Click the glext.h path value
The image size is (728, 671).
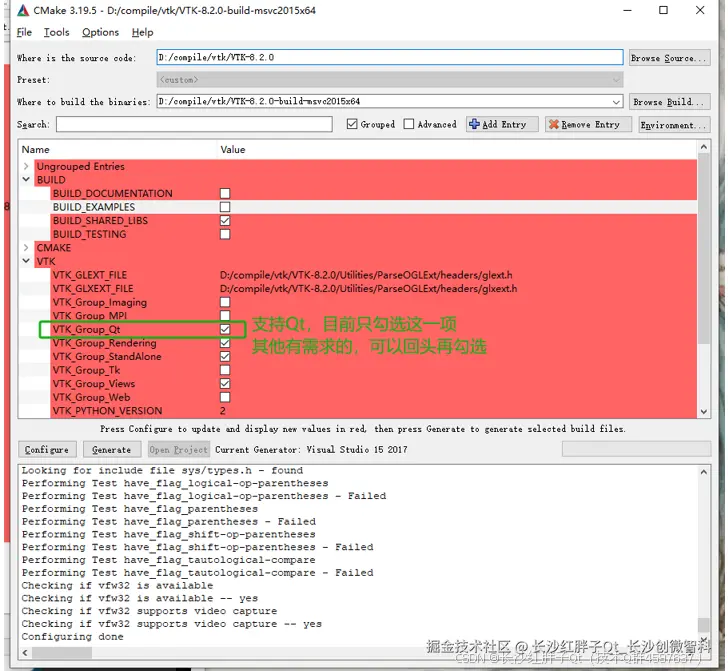point(366,275)
